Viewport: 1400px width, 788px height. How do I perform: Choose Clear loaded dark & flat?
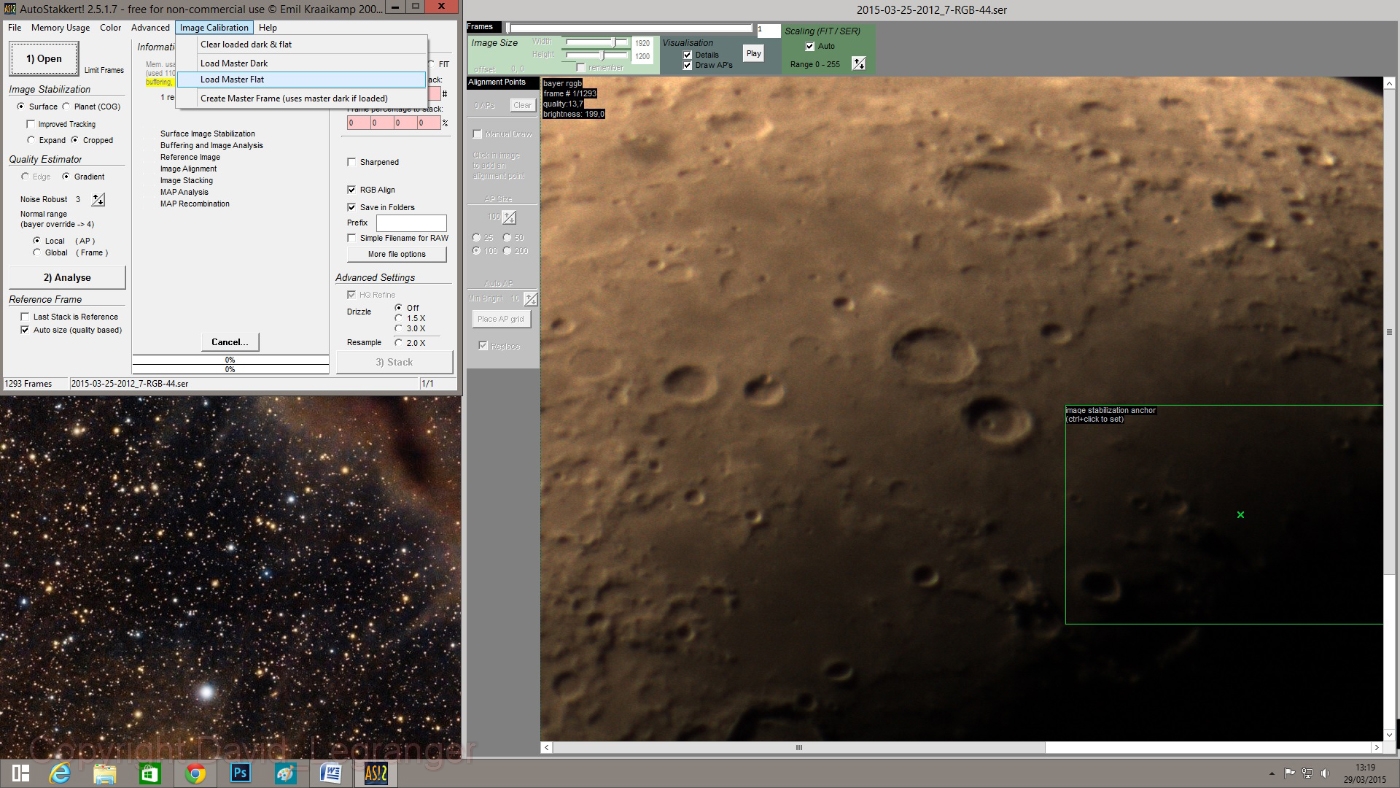pos(302,44)
